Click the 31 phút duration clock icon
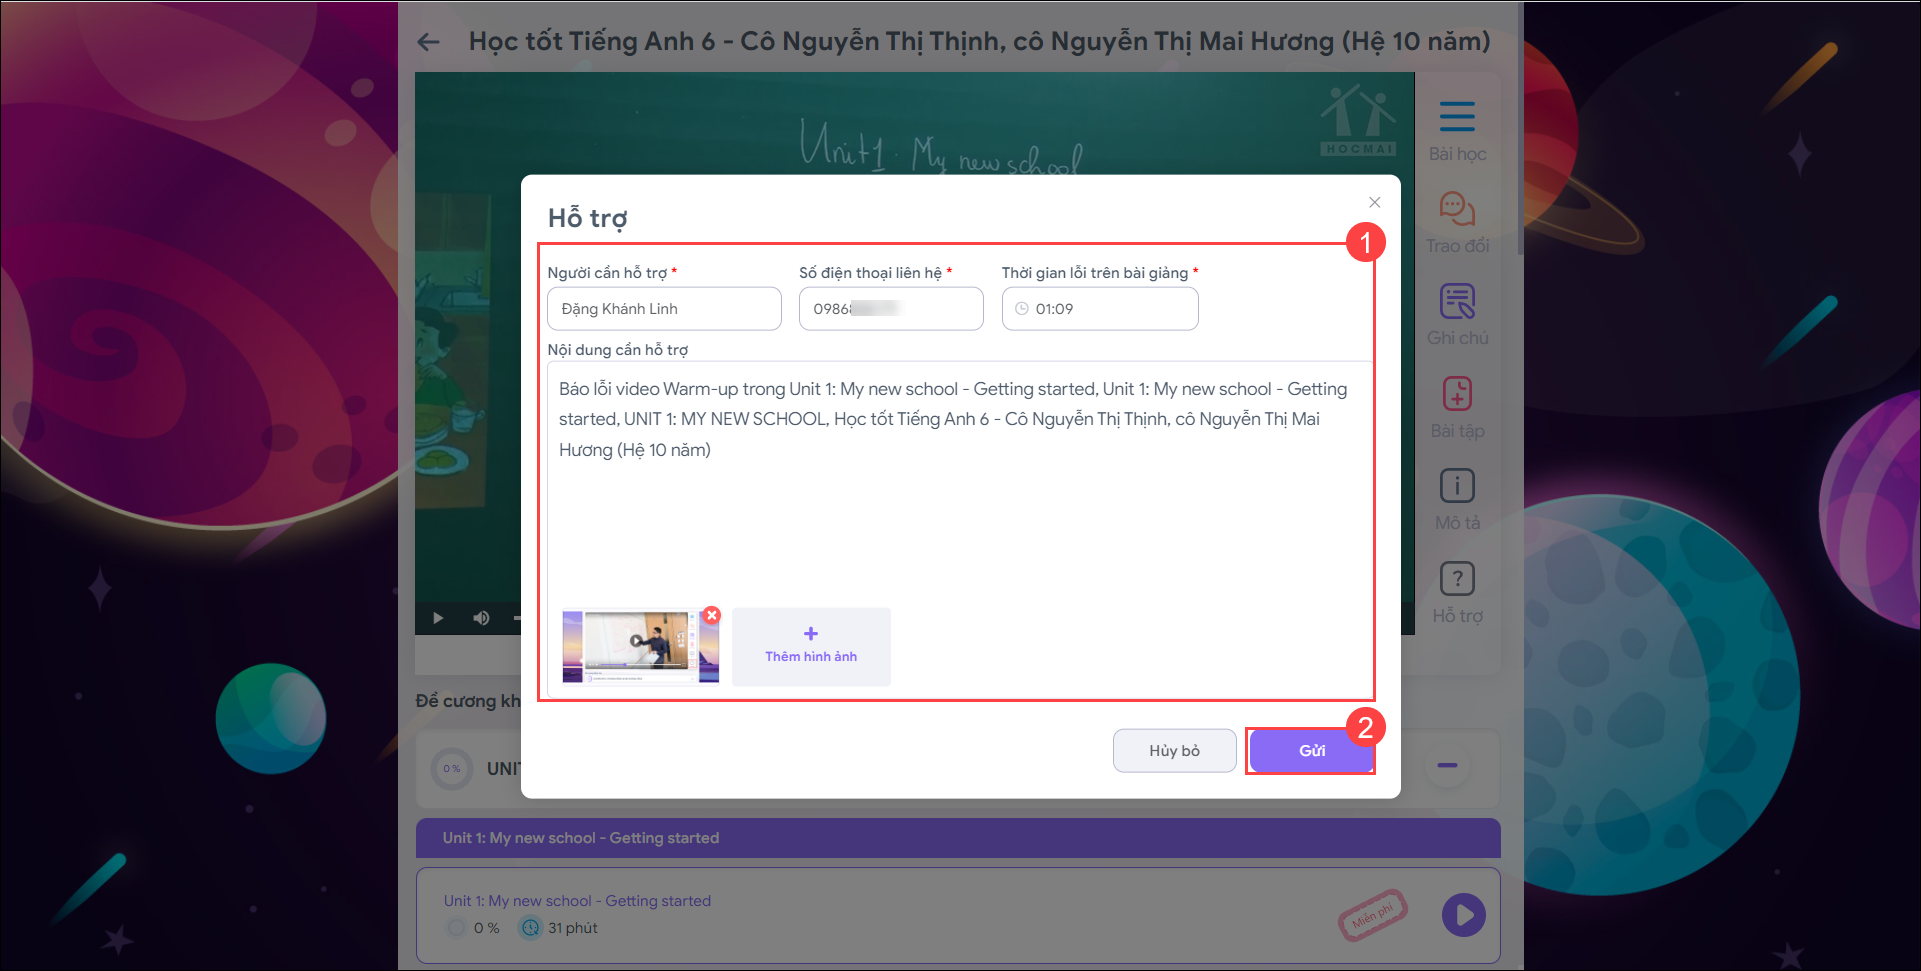 [530, 928]
